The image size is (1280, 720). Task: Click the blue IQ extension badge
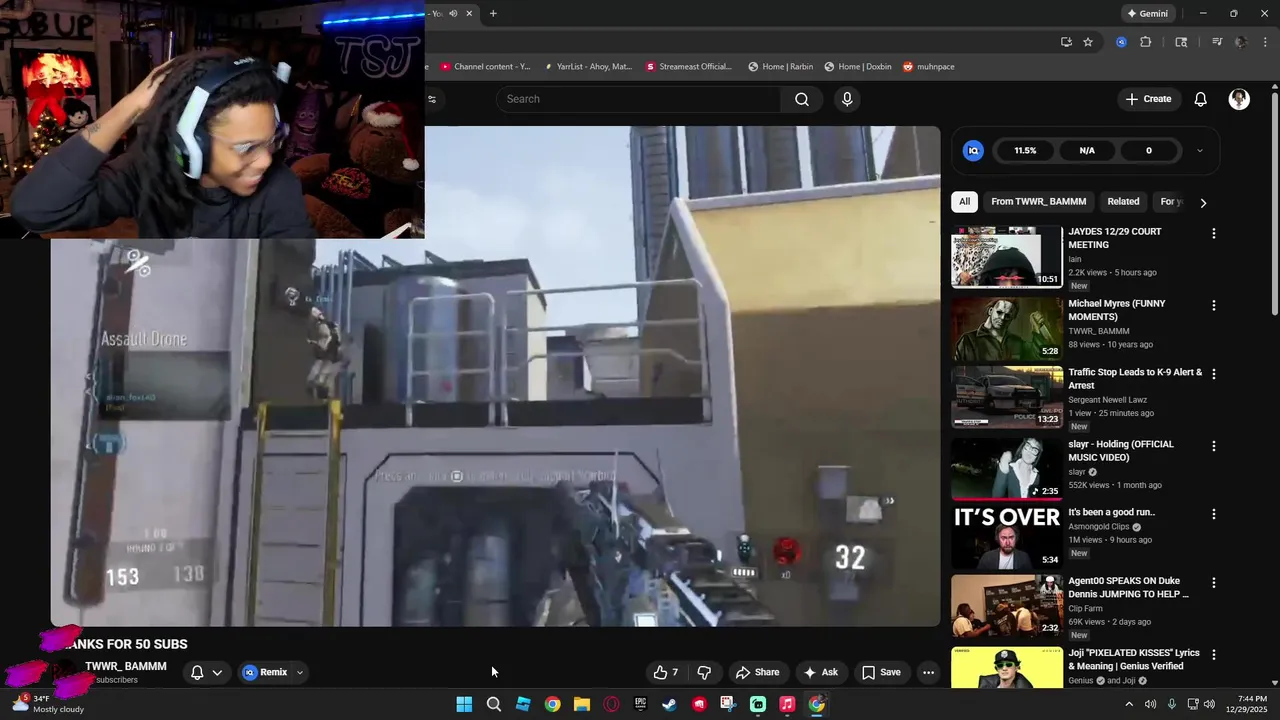click(973, 150)
